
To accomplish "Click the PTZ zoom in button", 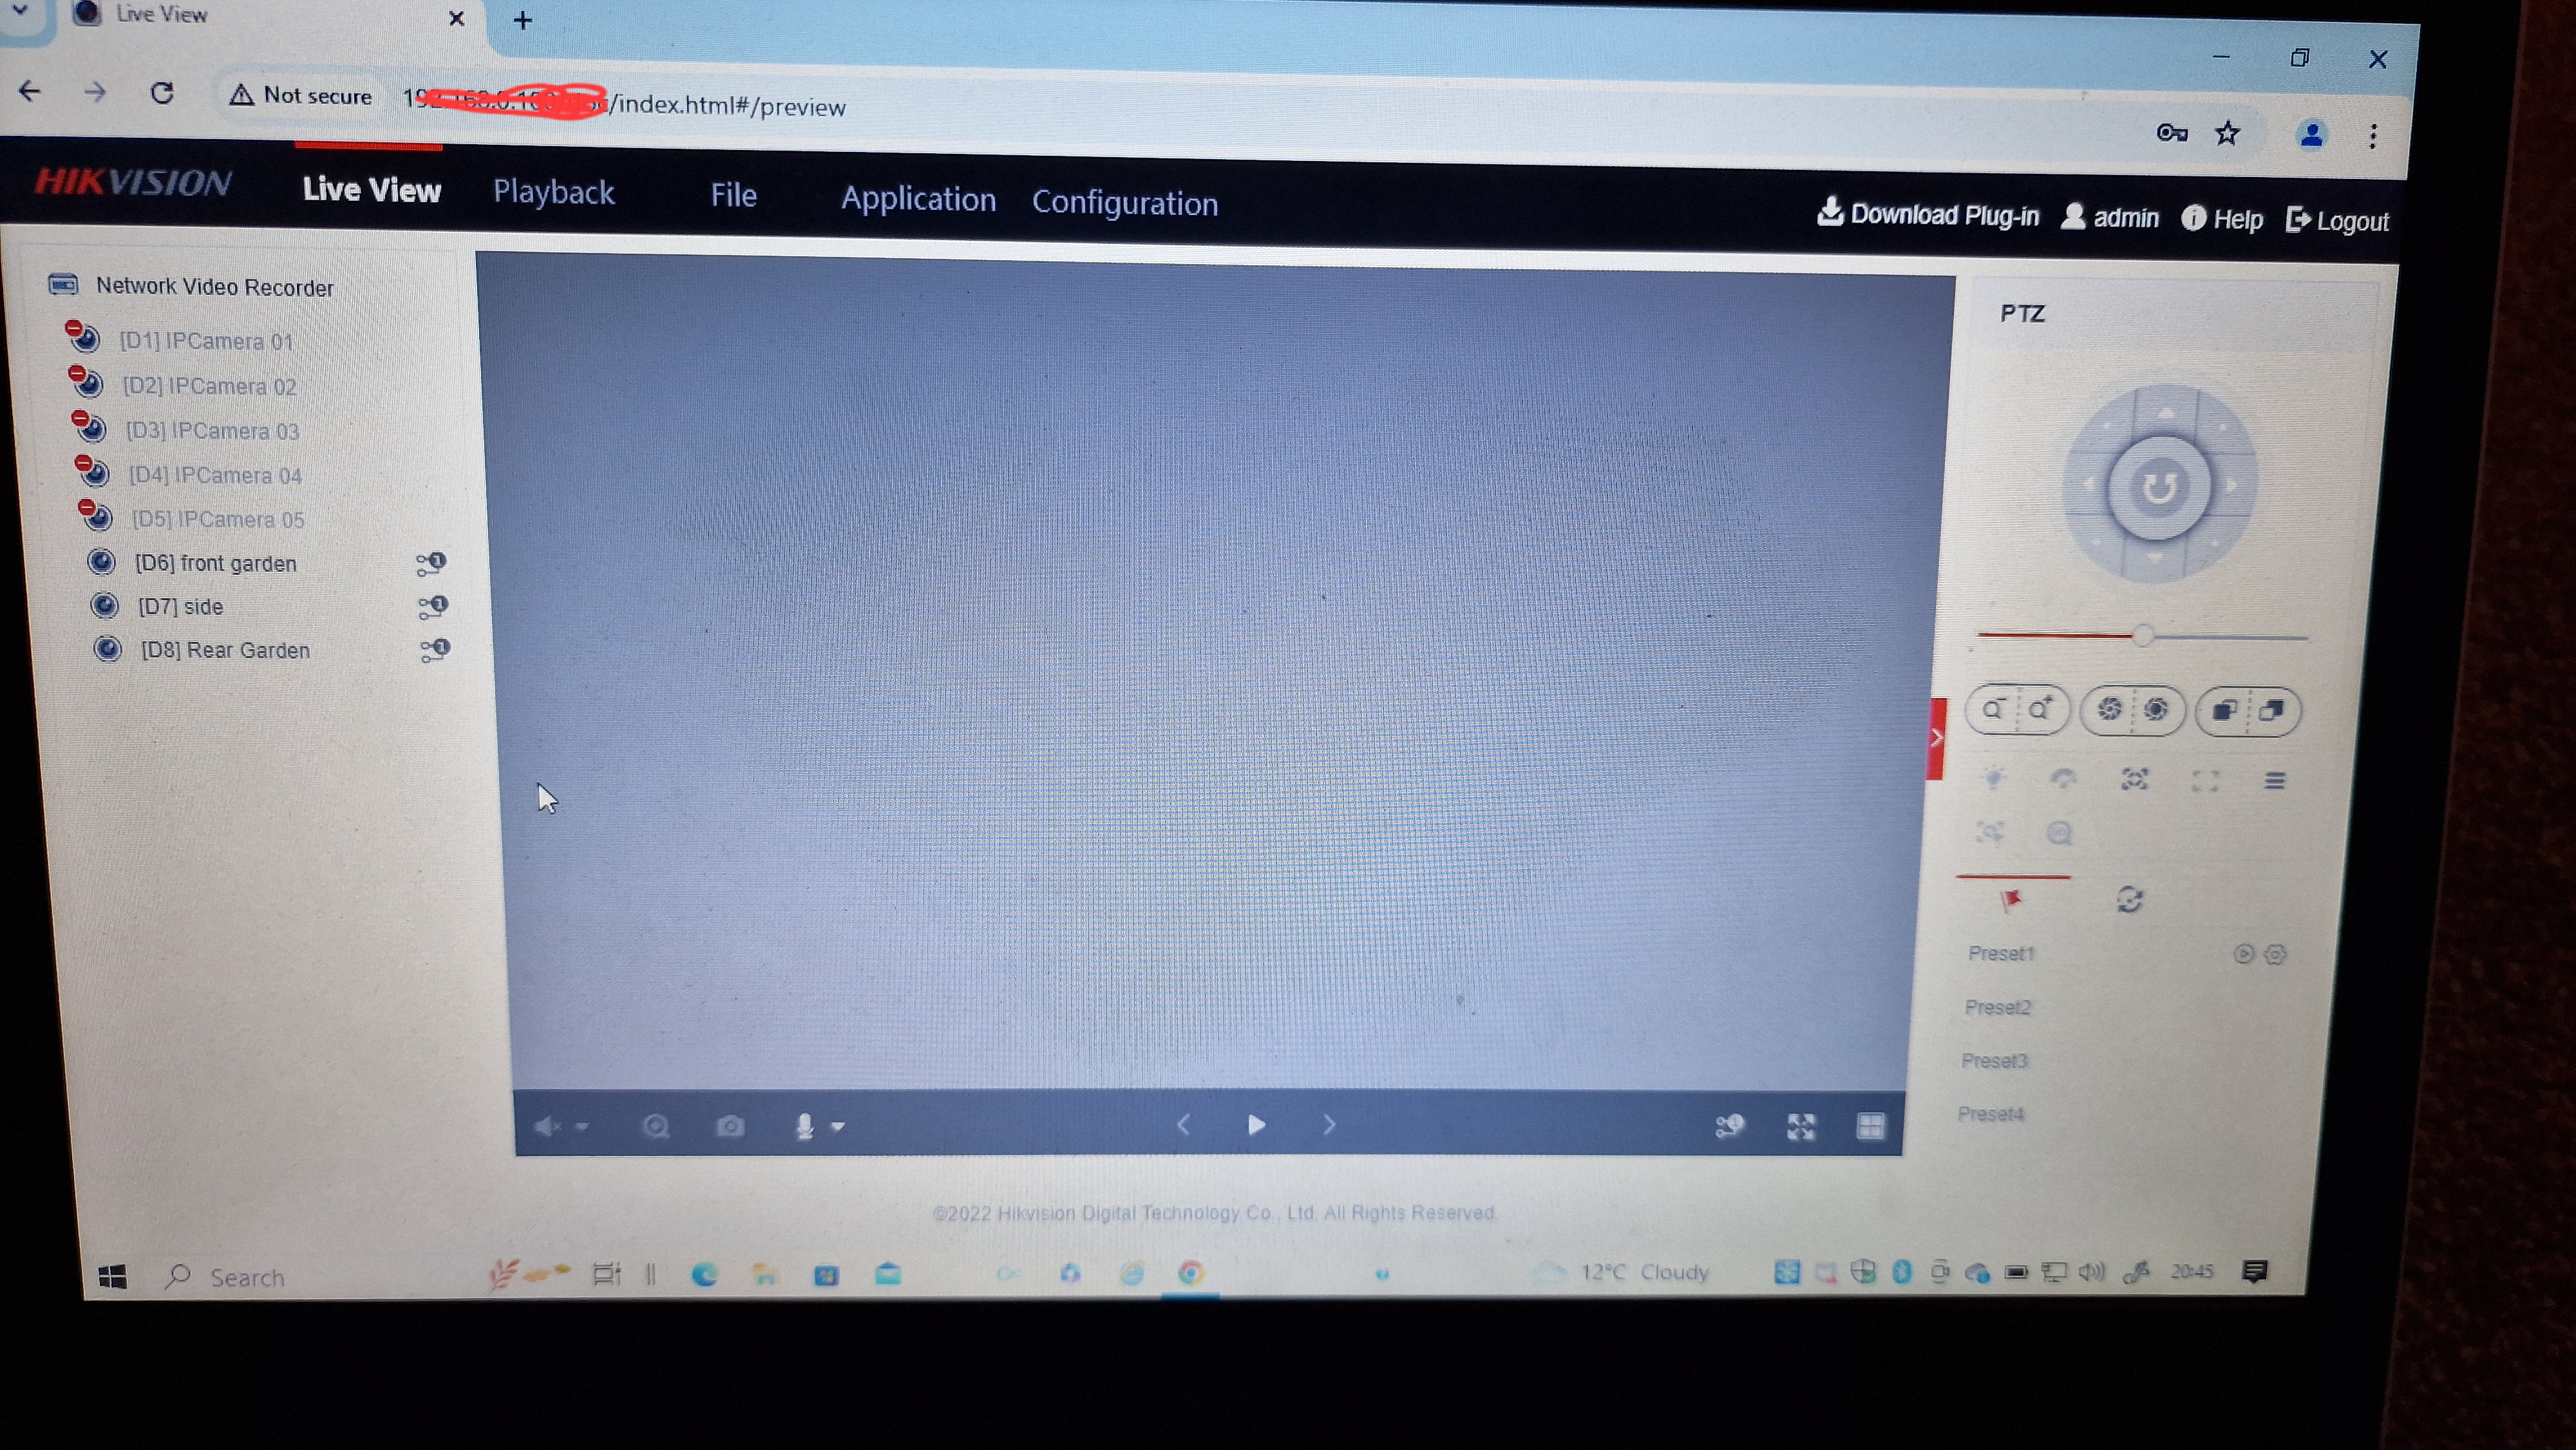I will tap(2040, 710).
